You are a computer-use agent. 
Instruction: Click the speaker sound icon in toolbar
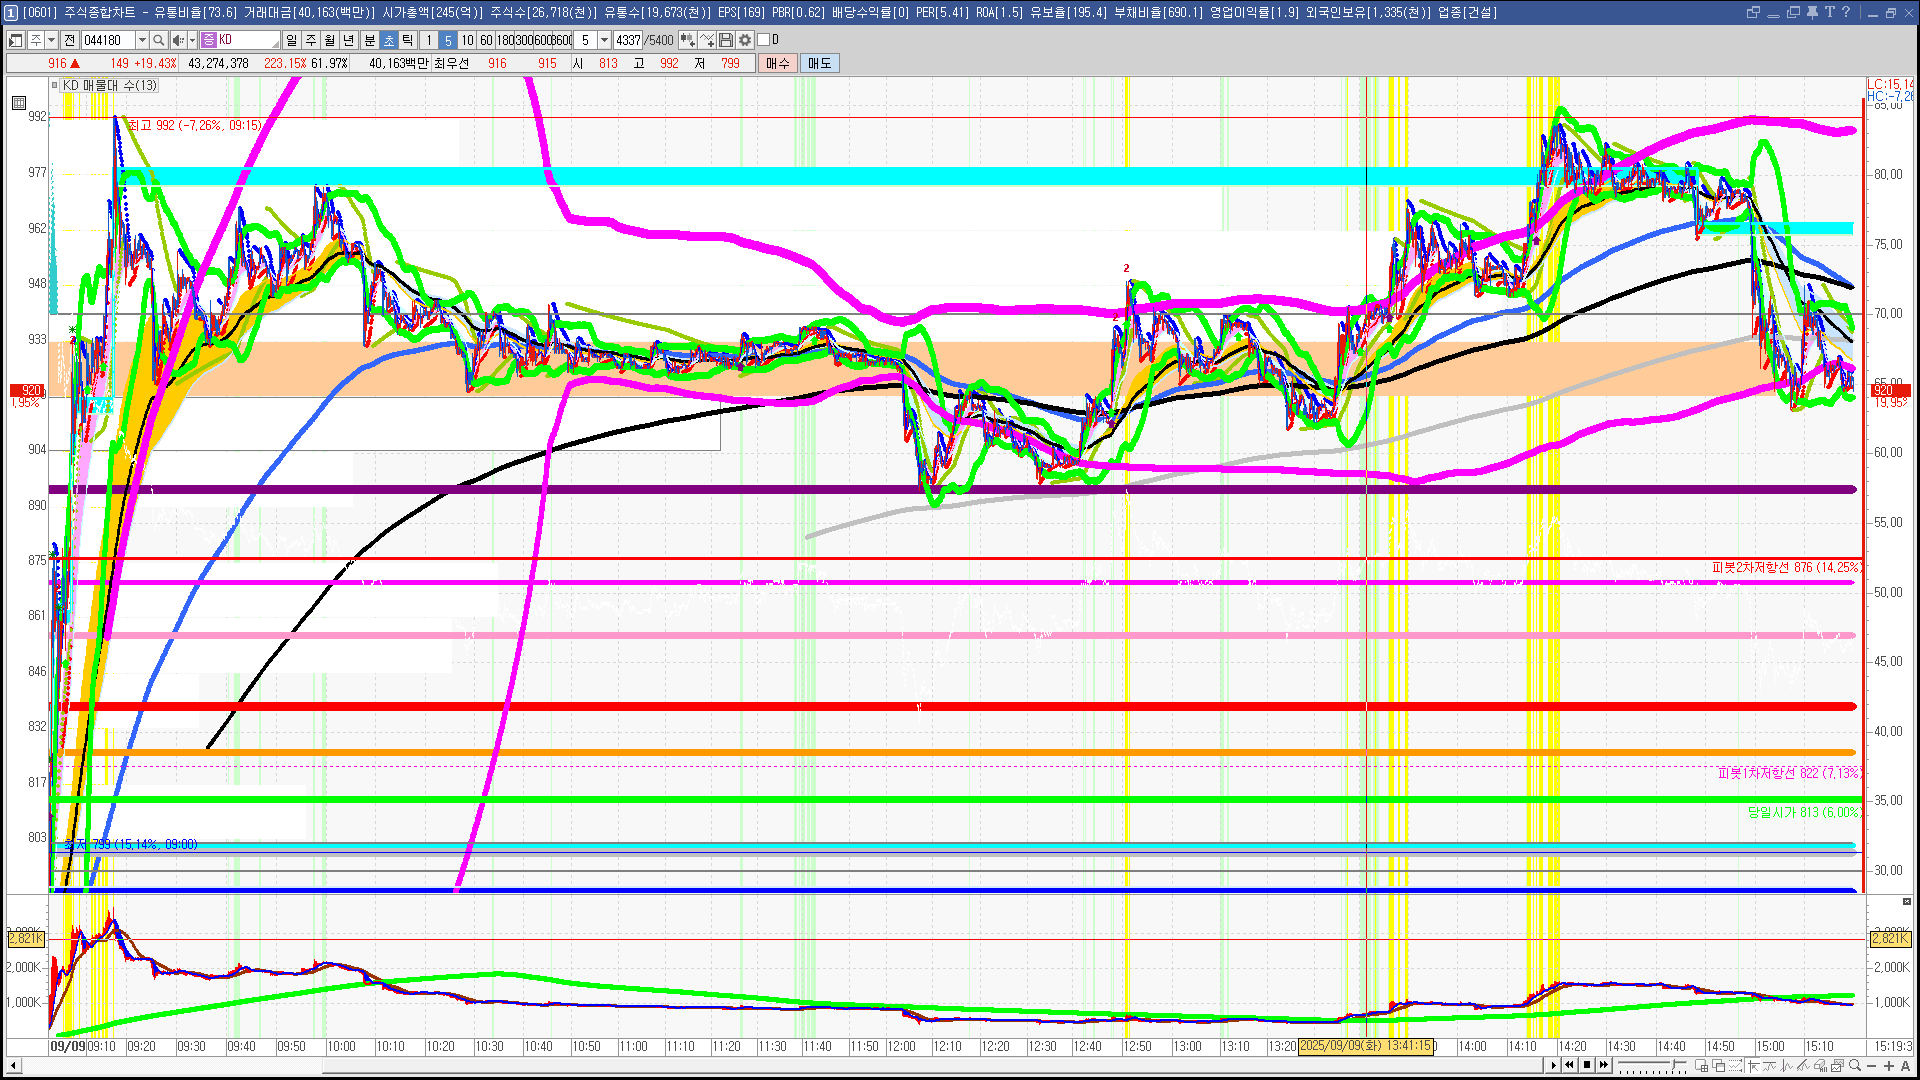[178, 40]
